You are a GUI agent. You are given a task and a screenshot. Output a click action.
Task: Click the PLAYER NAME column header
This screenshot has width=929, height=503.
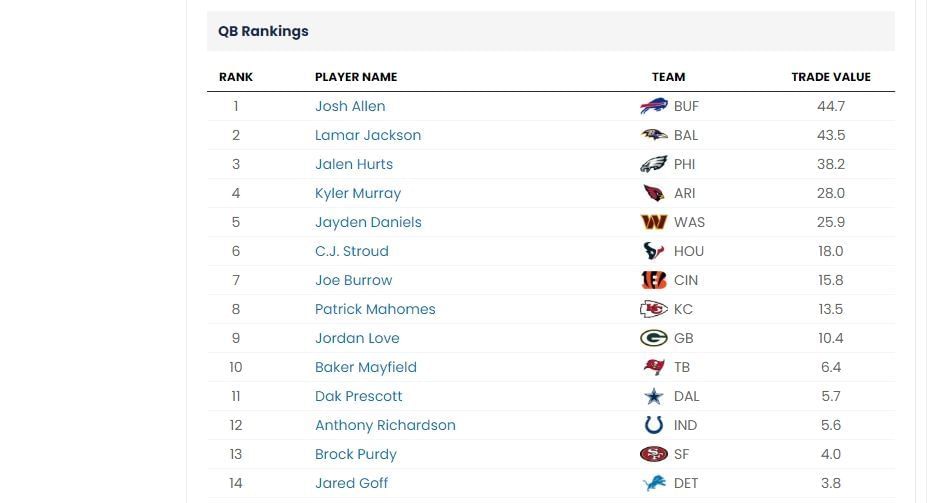pos(356,77)
